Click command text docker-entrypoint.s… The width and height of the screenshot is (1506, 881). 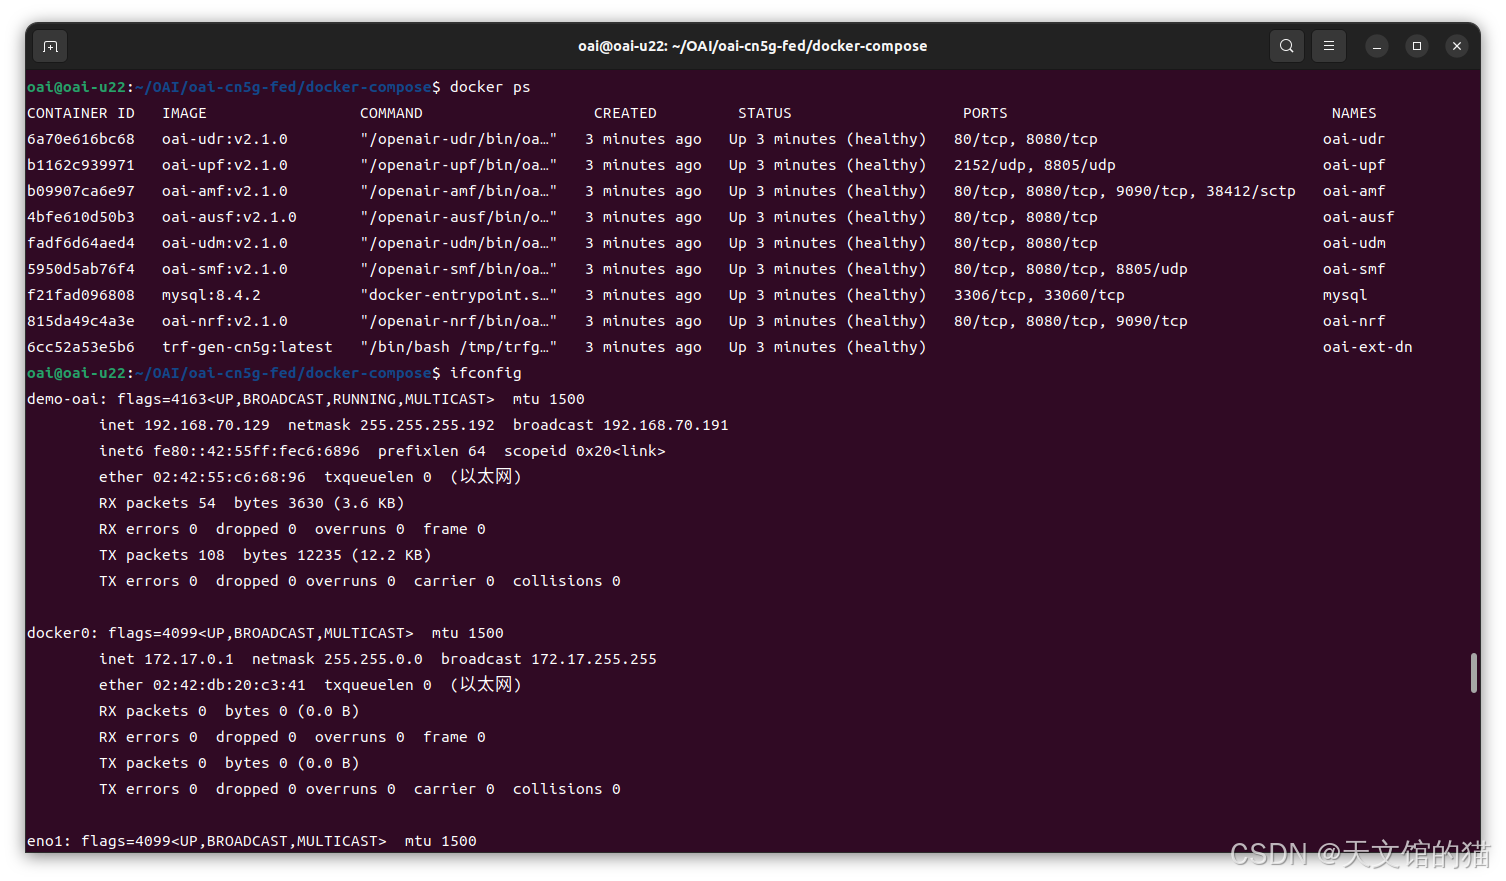458,295
